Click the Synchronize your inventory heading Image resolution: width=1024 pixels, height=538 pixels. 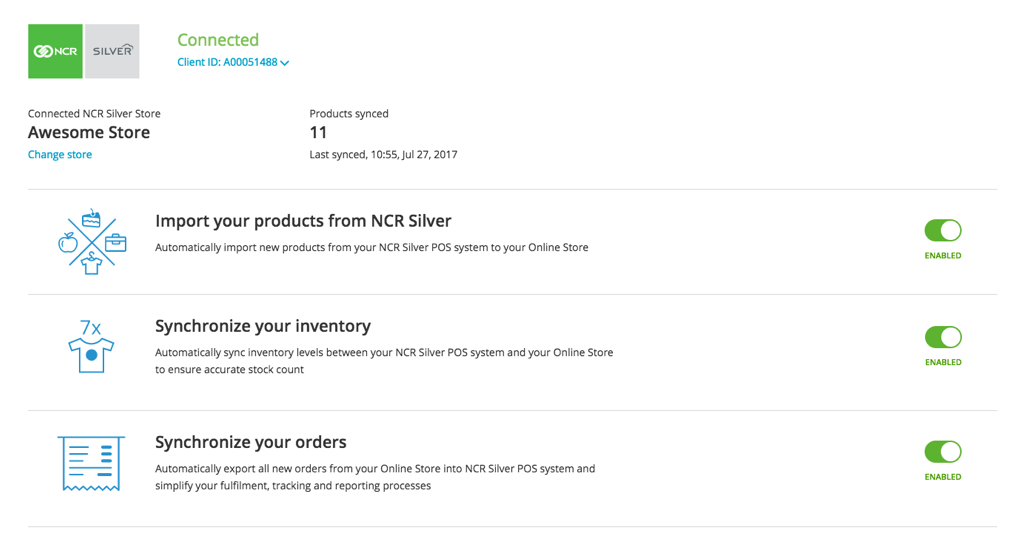coord(263,326)
